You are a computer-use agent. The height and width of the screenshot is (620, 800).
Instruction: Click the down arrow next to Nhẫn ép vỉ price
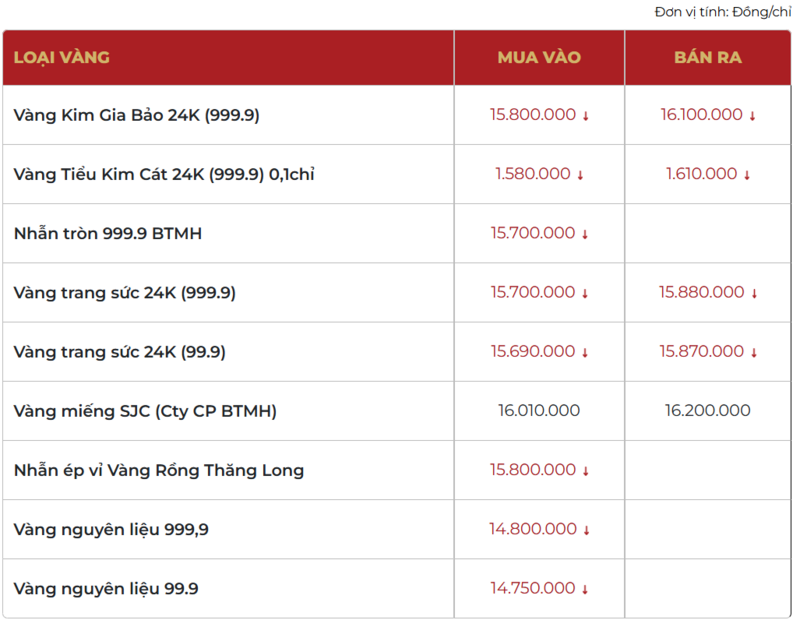[585, 470]
